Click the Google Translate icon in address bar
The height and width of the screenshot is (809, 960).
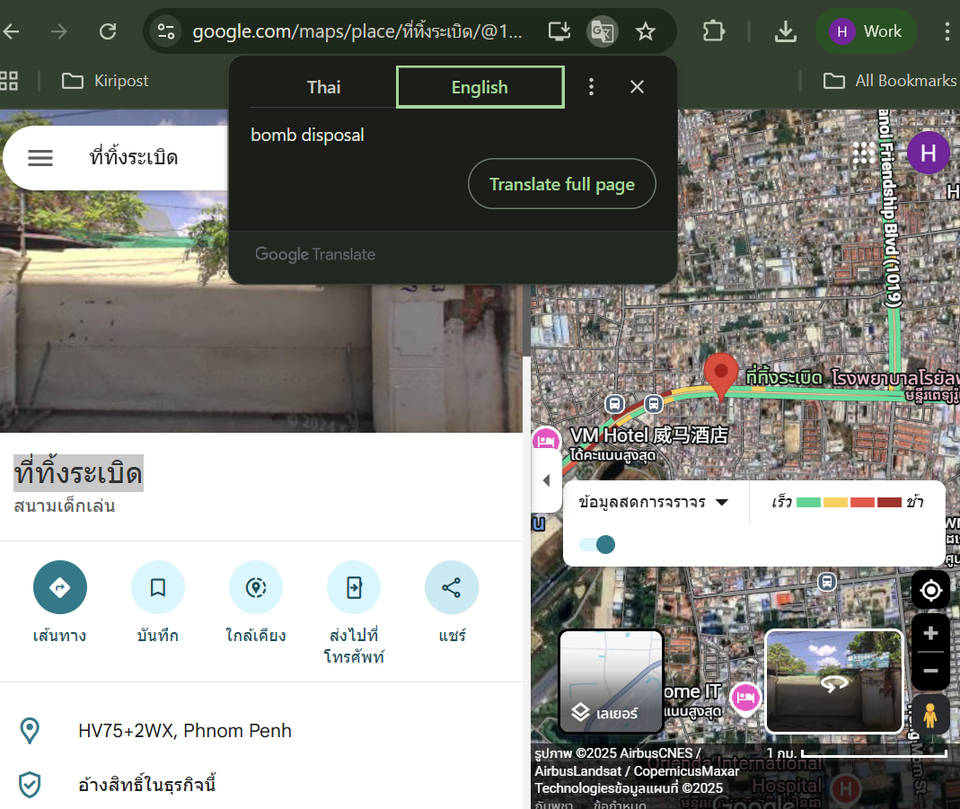(x=601, y=32)
